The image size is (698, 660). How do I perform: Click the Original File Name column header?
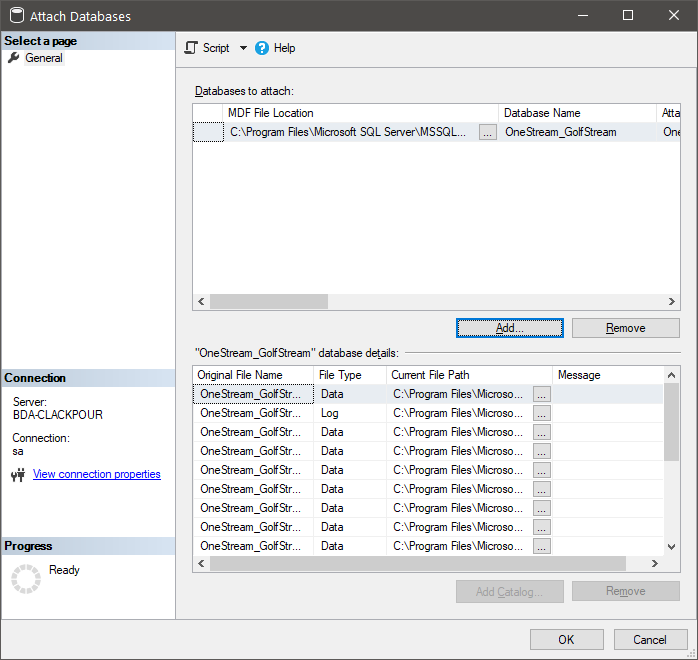pos(253,375)
